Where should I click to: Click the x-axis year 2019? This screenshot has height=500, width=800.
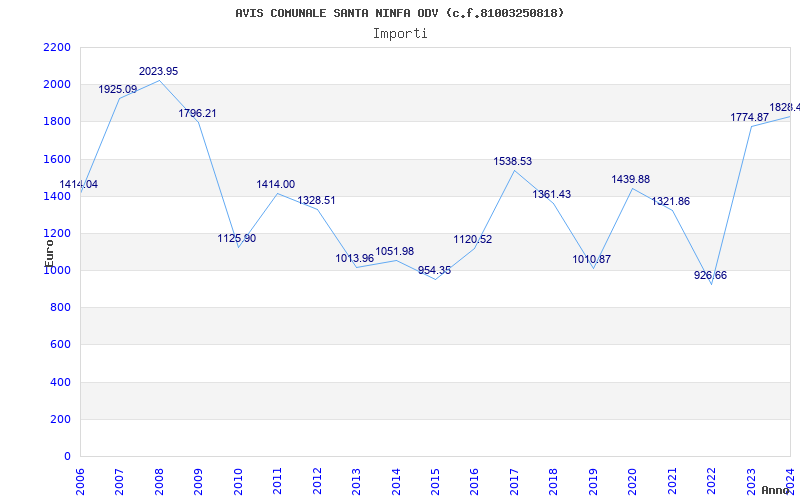(x=593, y=482)
